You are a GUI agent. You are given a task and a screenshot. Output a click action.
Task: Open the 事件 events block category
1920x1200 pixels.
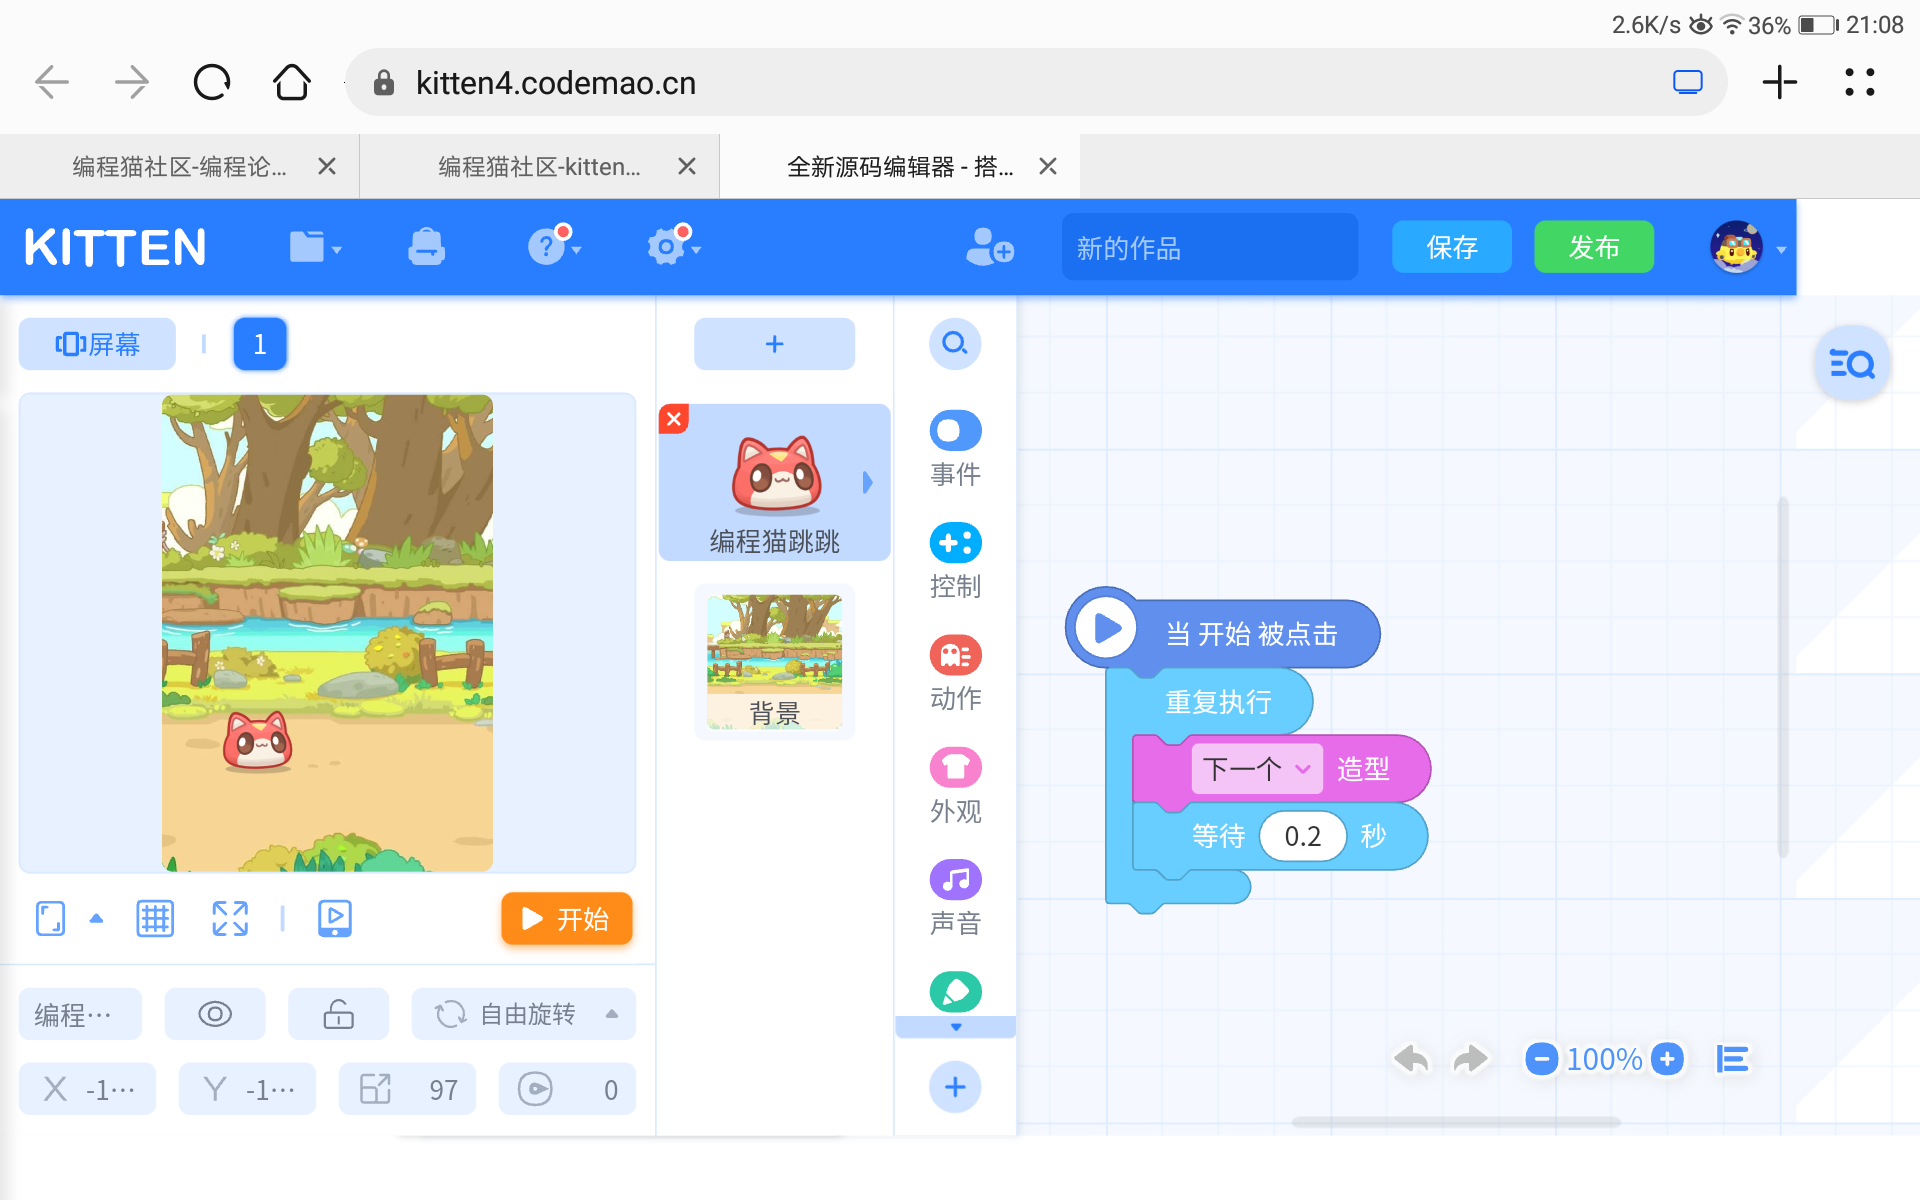956,450
